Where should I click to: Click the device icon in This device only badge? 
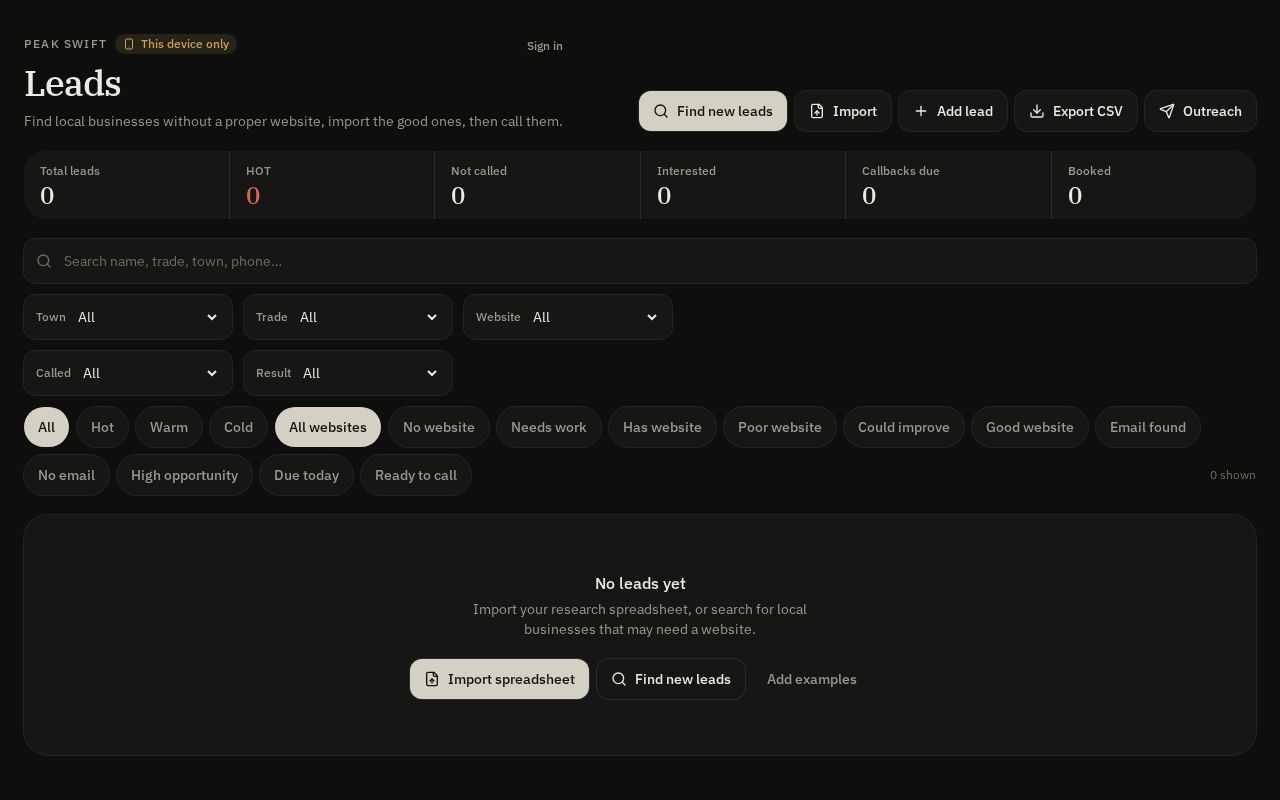(129, 44)
